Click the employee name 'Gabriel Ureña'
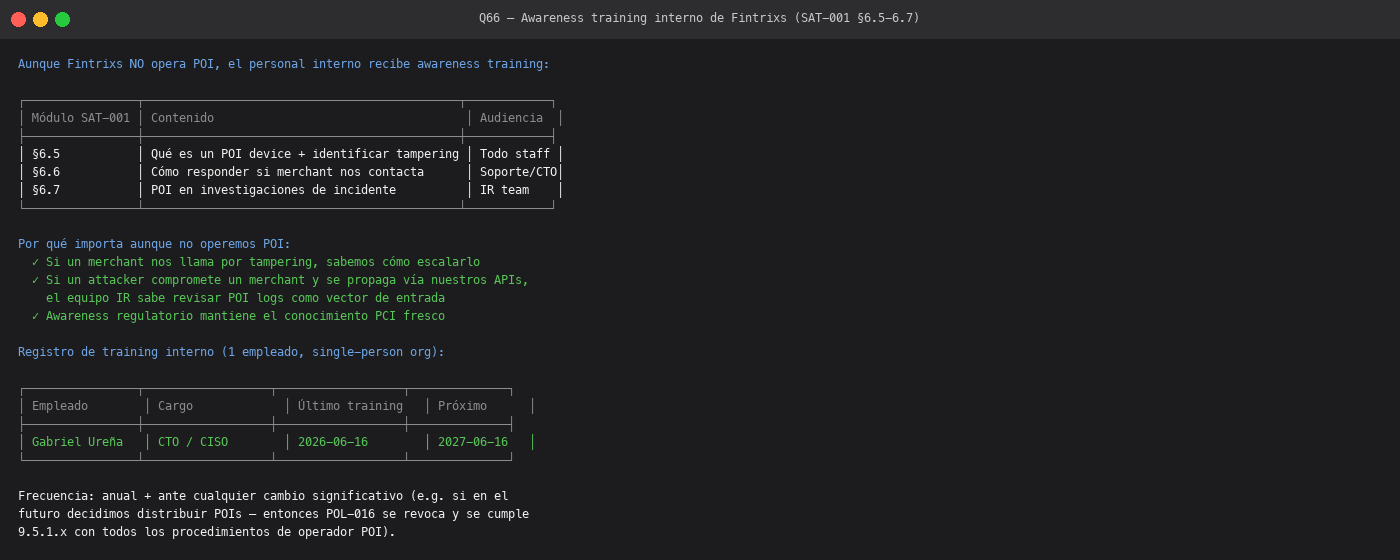 (77, 442)
